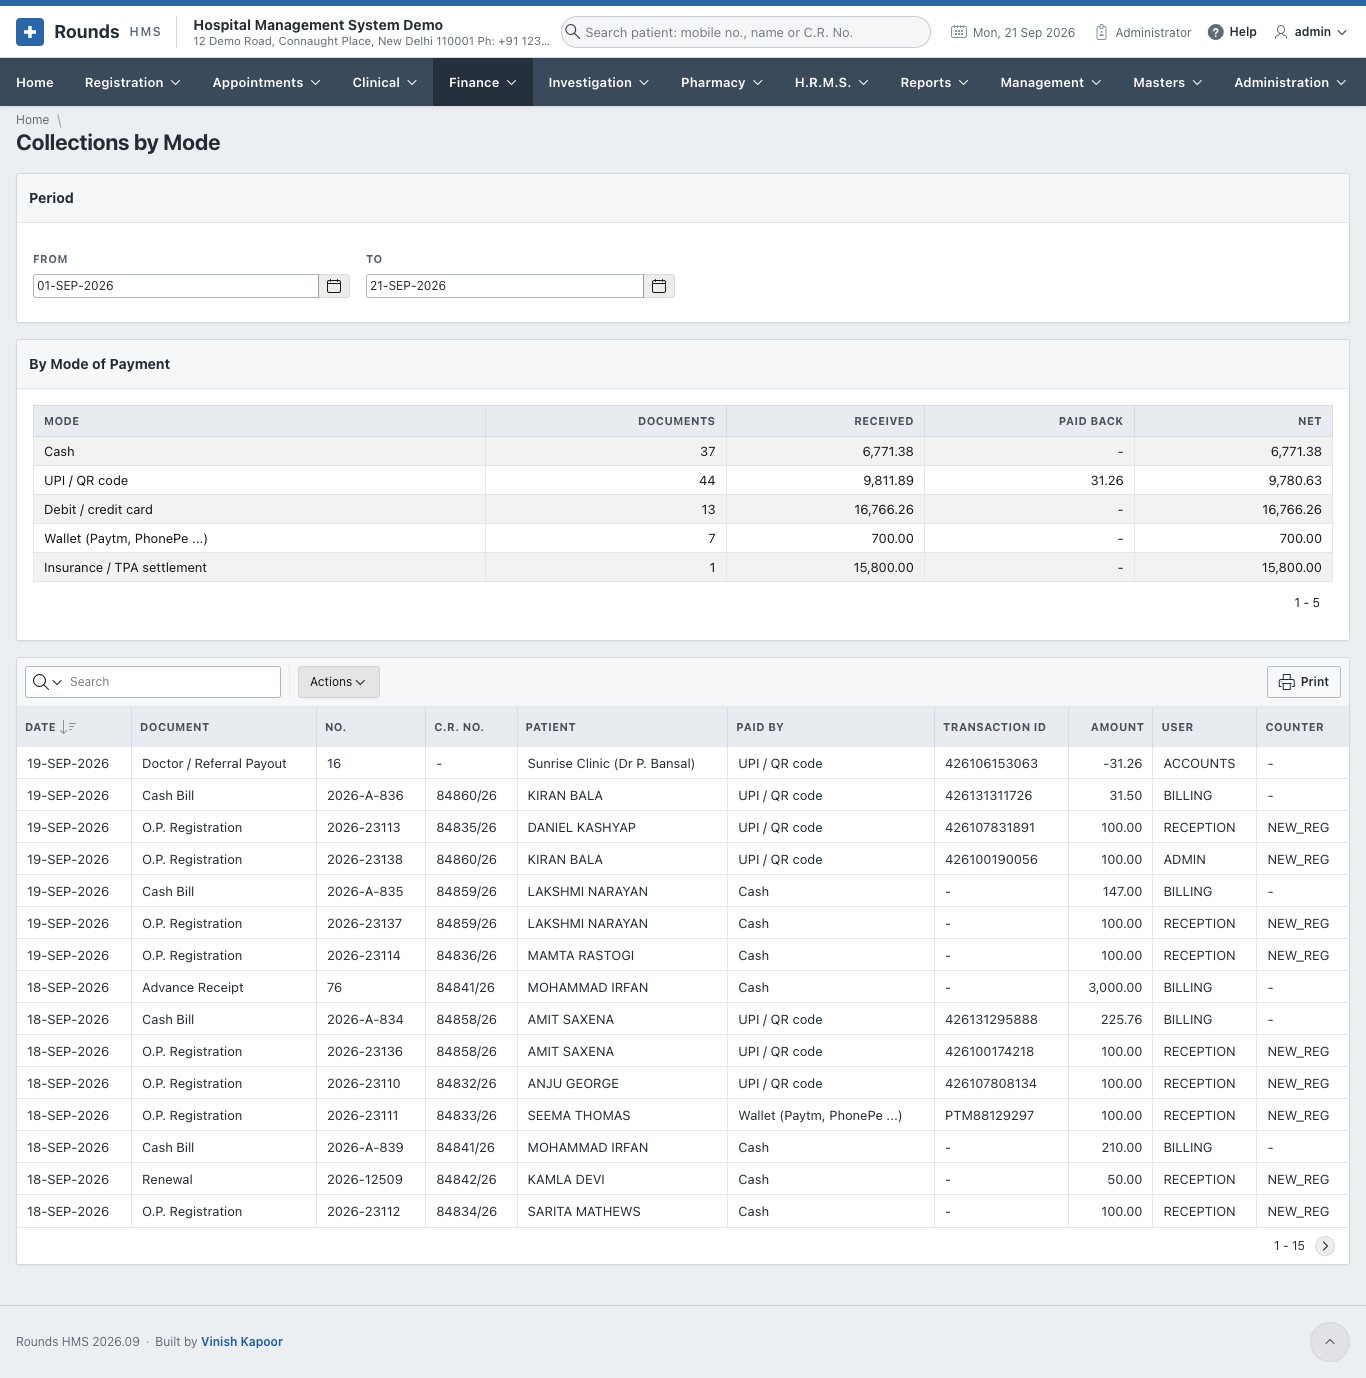Click C.R. No. 84832/26

[466, 1084]
